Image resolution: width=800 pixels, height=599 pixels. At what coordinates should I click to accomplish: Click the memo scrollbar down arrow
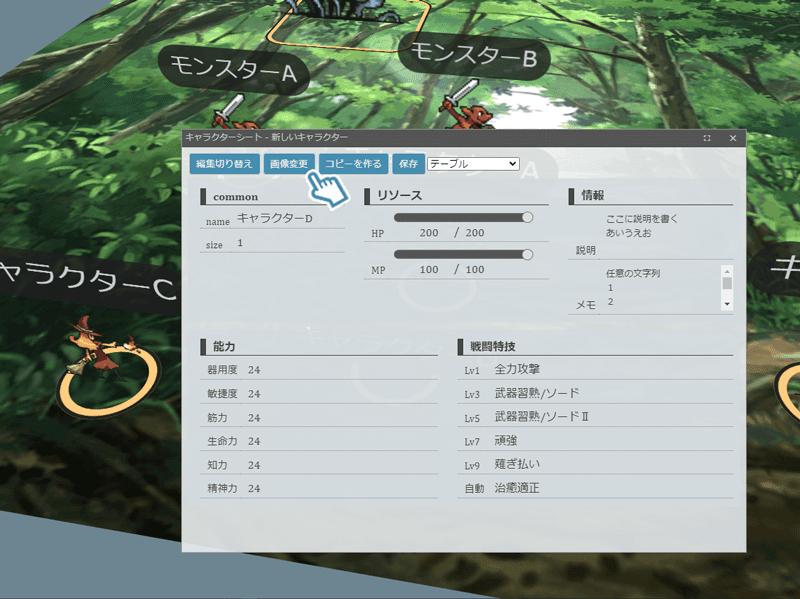coord(727,304)
